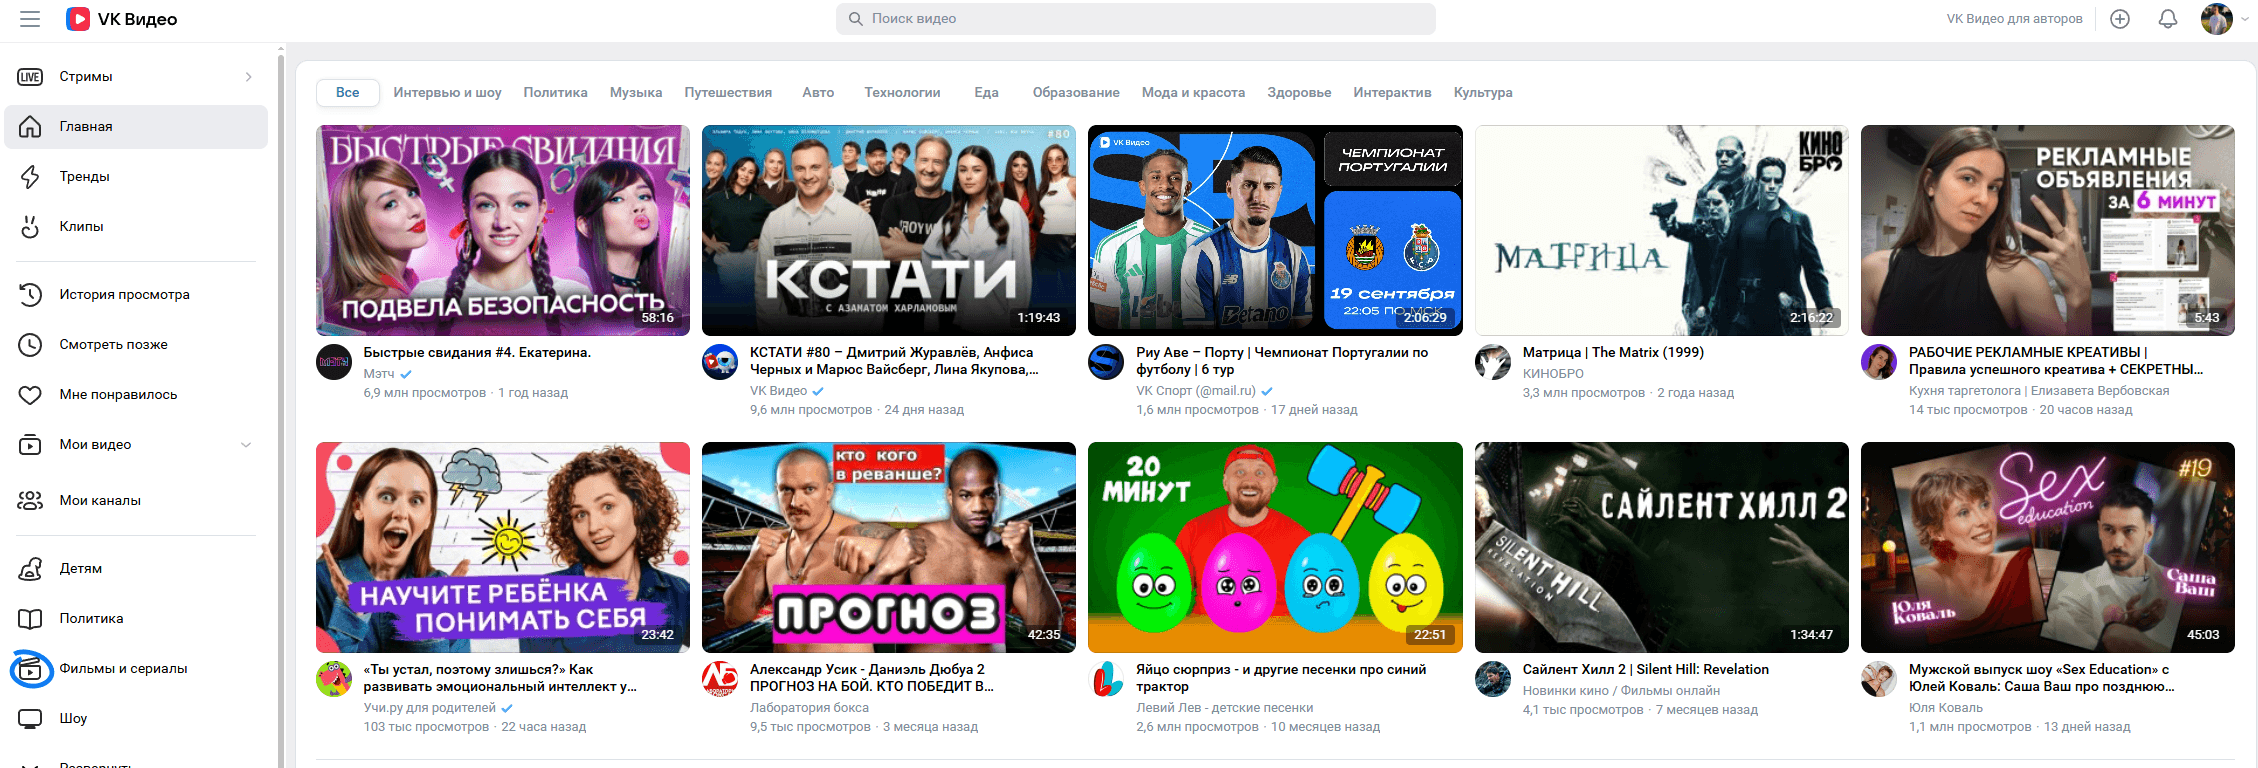Screen dimensions: 2258x768
Task: Select the Интервью и шоу tab
Action: [x=447, y=93]
